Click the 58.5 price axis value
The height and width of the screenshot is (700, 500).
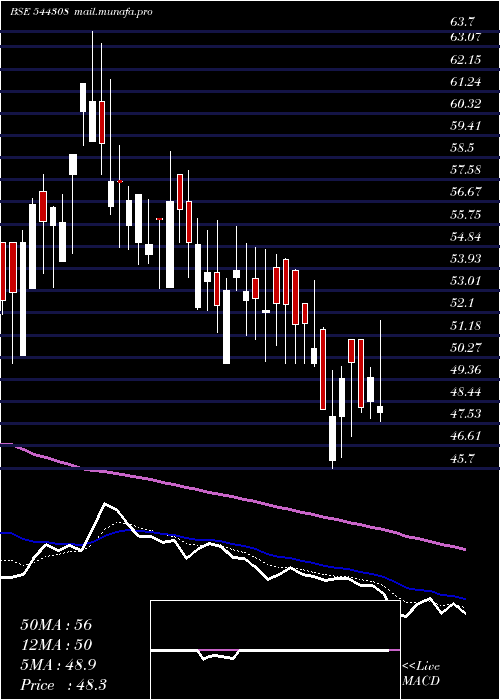[463, 148]
